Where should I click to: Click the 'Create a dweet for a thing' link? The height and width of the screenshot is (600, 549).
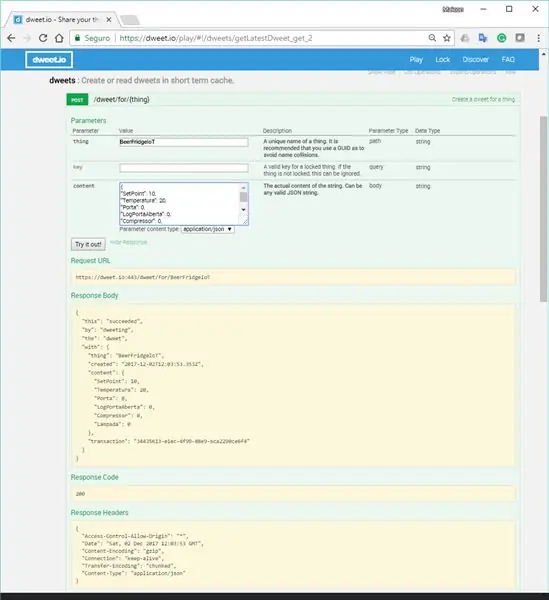coord(483,99)
